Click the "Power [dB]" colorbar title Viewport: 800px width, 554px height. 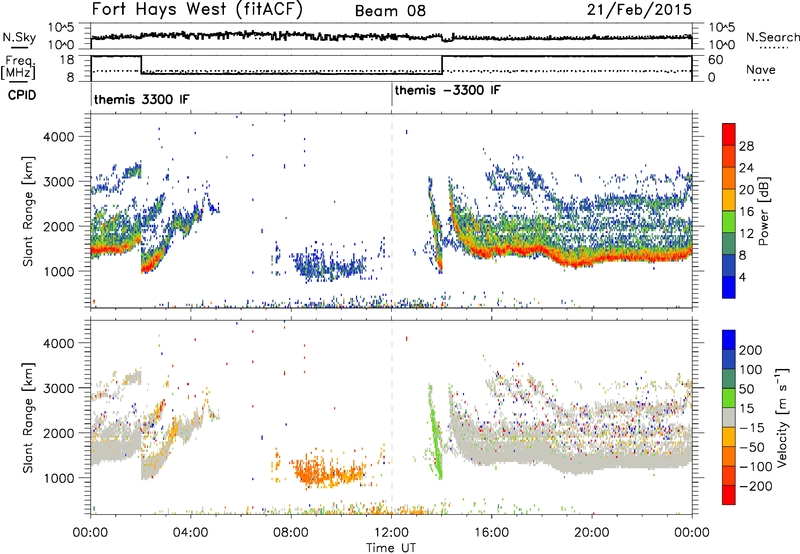[764, 211]
